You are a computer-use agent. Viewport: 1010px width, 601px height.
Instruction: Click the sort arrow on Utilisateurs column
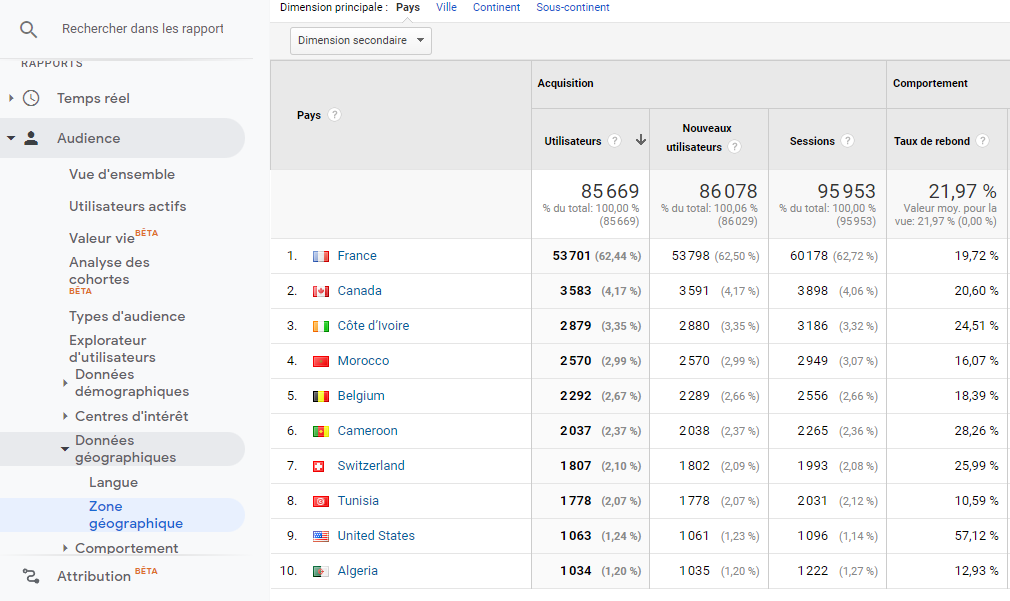pos(641,140)
